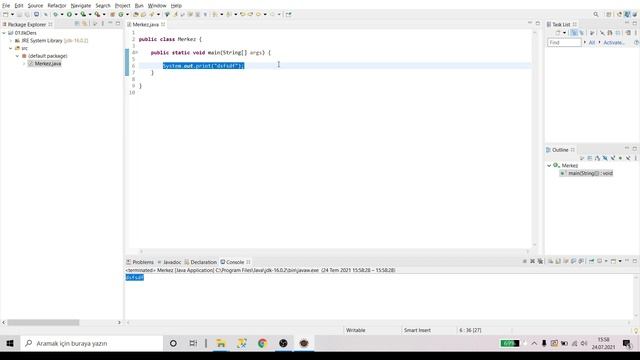Open File Explorer from the taskbar
Image resolution: width=640 pixels, height=360 pixels.
(x=221, y=343)
